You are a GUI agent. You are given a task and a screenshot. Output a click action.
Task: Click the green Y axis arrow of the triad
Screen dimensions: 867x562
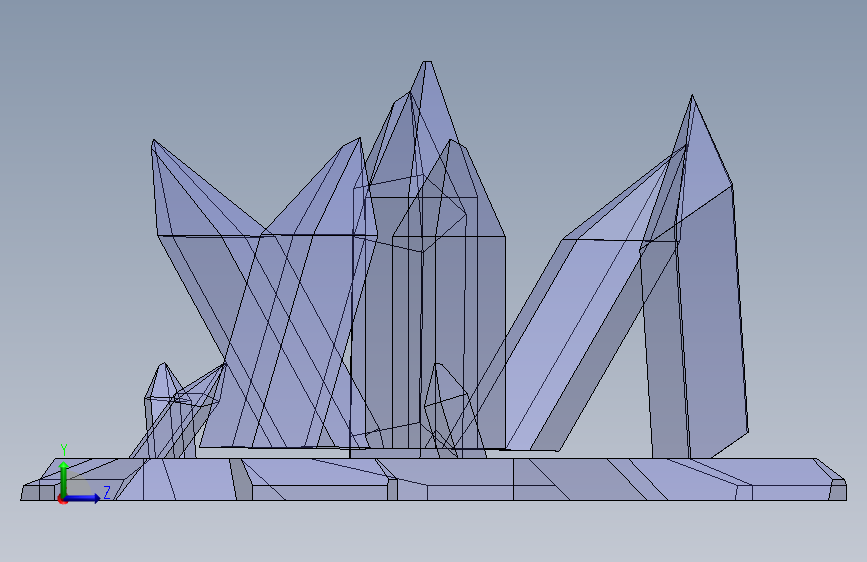[64, 478]
